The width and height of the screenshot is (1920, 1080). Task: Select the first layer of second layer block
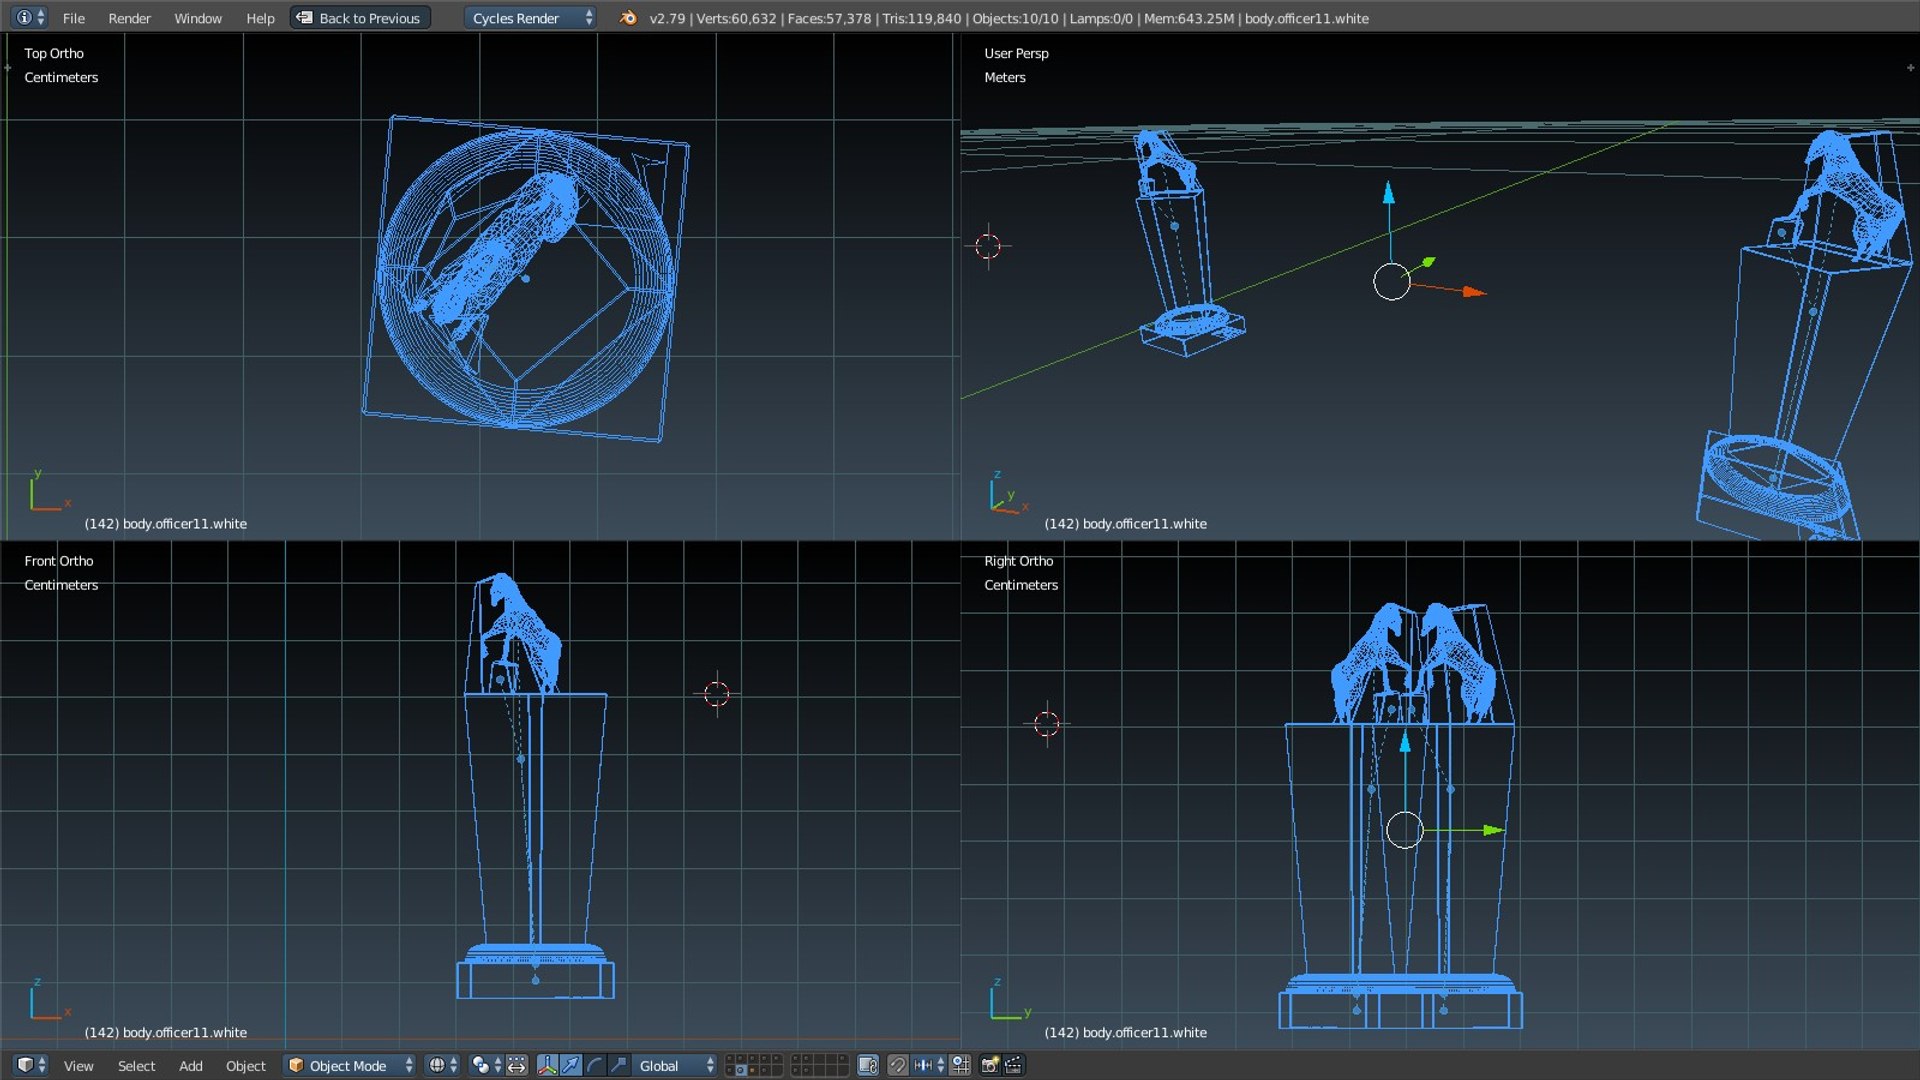797,1058
